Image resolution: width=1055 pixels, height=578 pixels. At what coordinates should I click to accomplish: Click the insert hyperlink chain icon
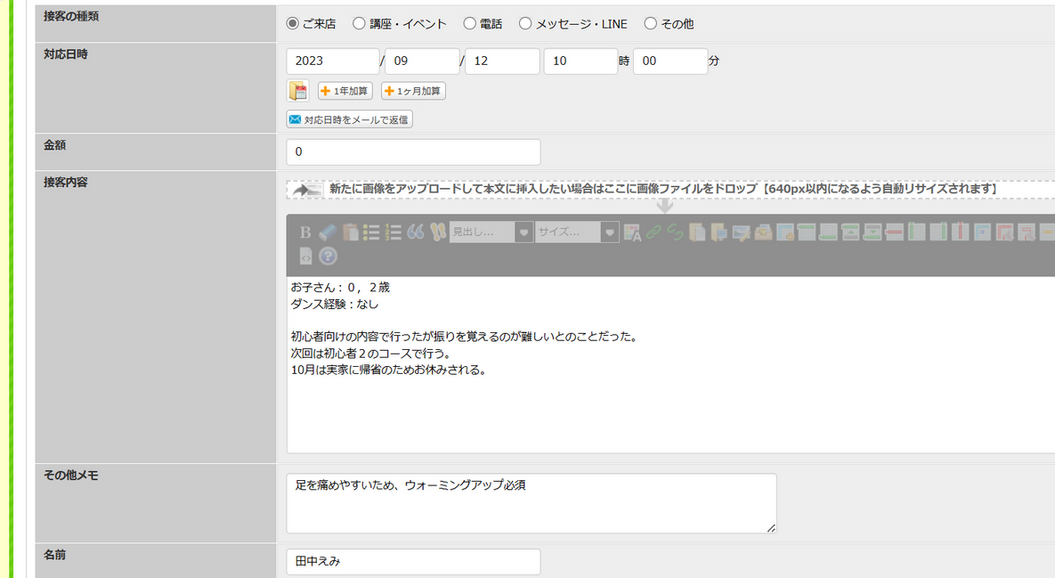tap(653, 232)
